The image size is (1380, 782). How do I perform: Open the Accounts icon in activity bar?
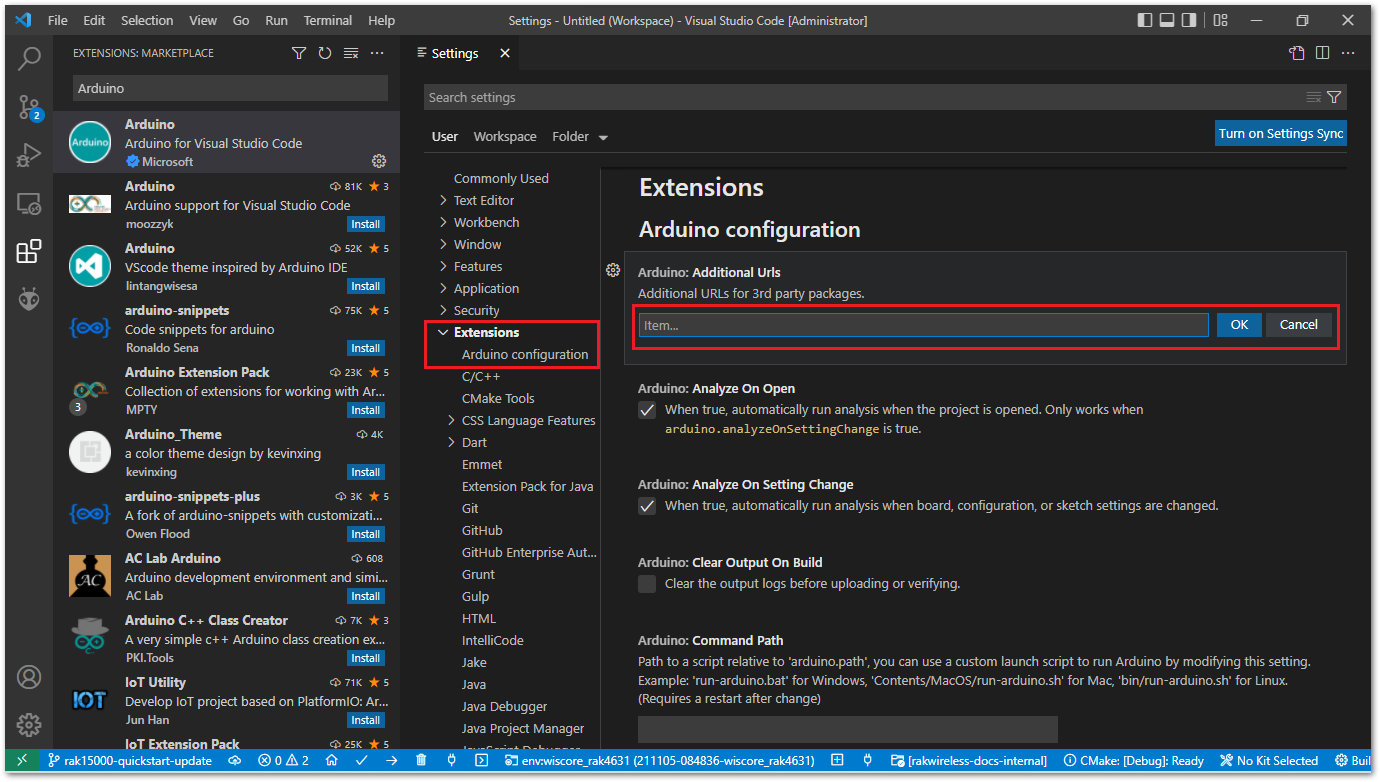click(29, 678)
